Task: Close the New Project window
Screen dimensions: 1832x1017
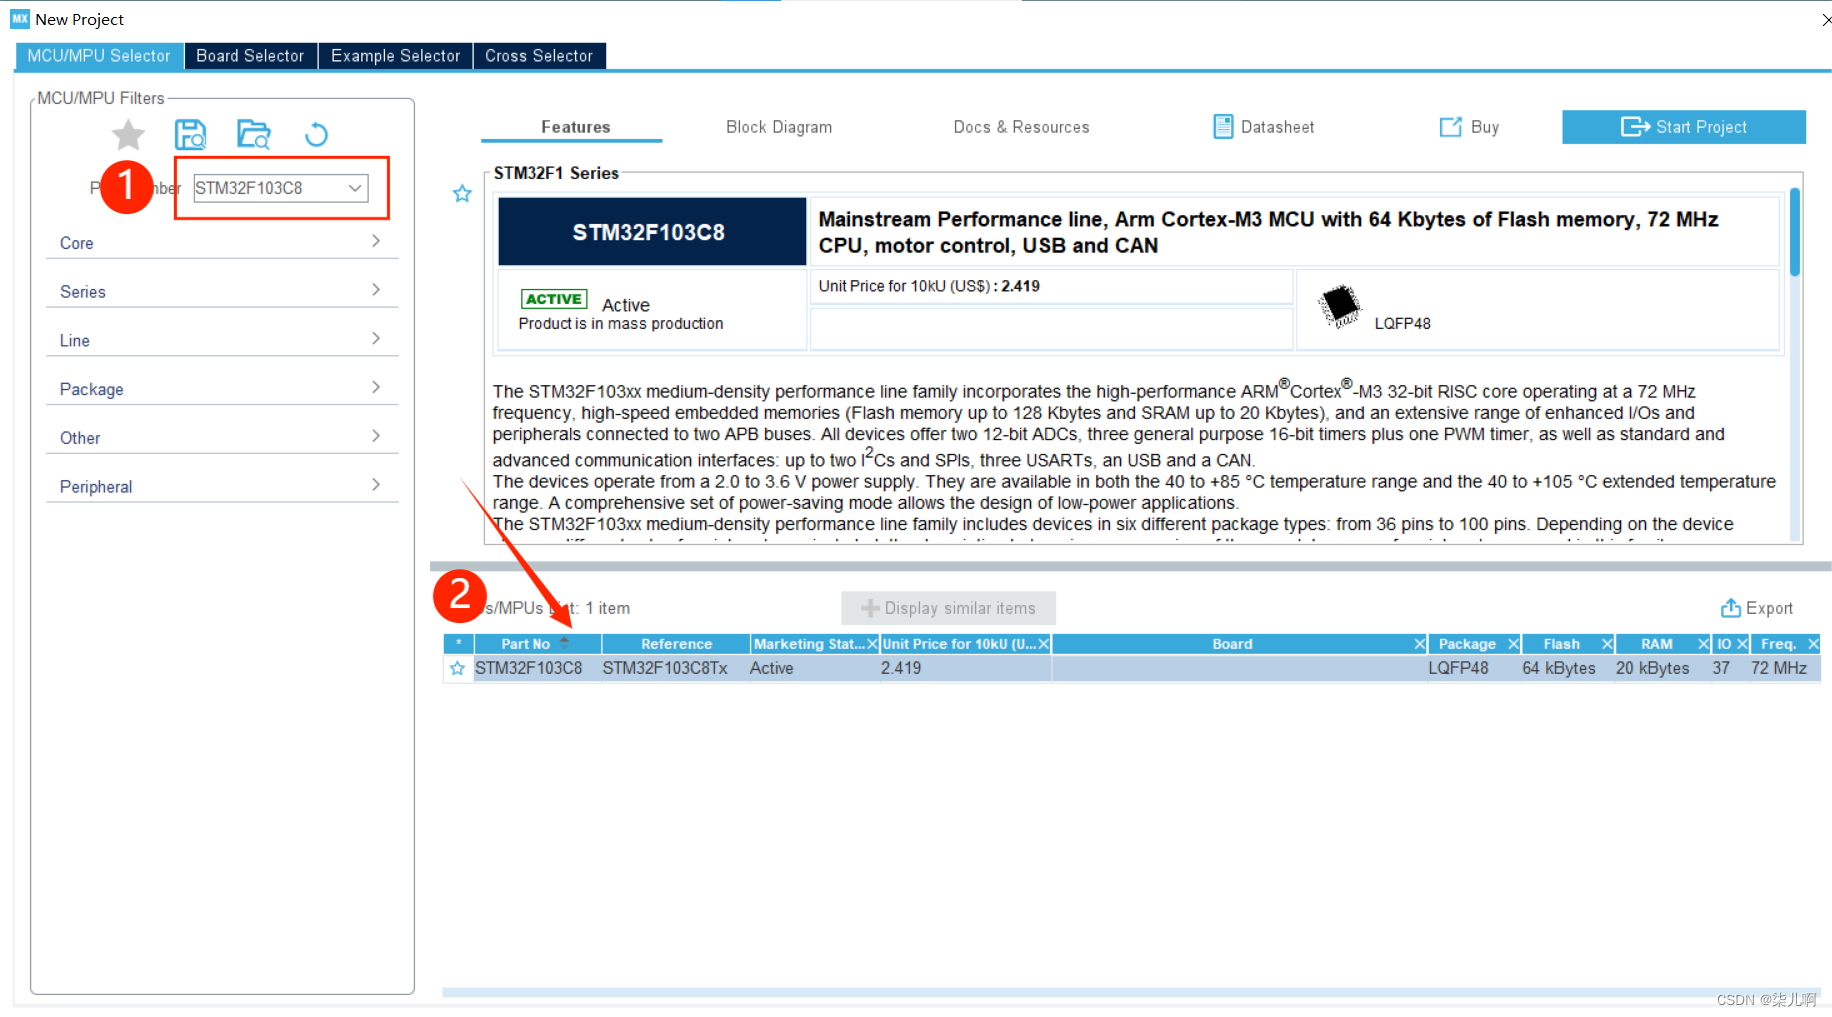Action: (x=1825, y=19)
